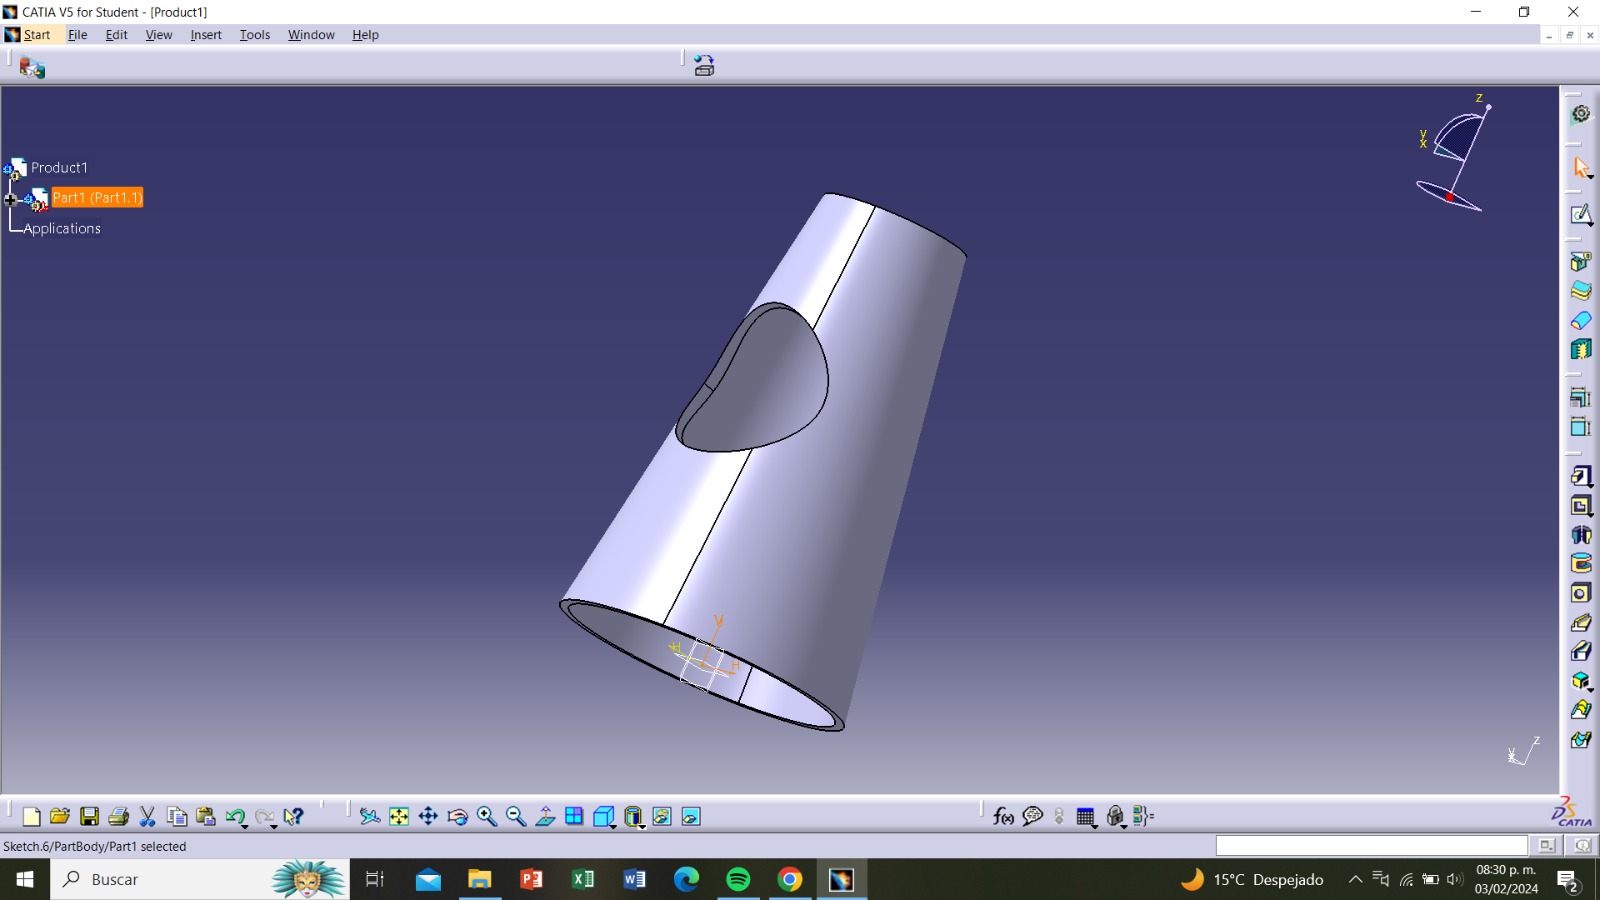Viewport: 1600px width, 900px height.
Task: Open the Start menu in CATIA
Action: coord(37,35)
